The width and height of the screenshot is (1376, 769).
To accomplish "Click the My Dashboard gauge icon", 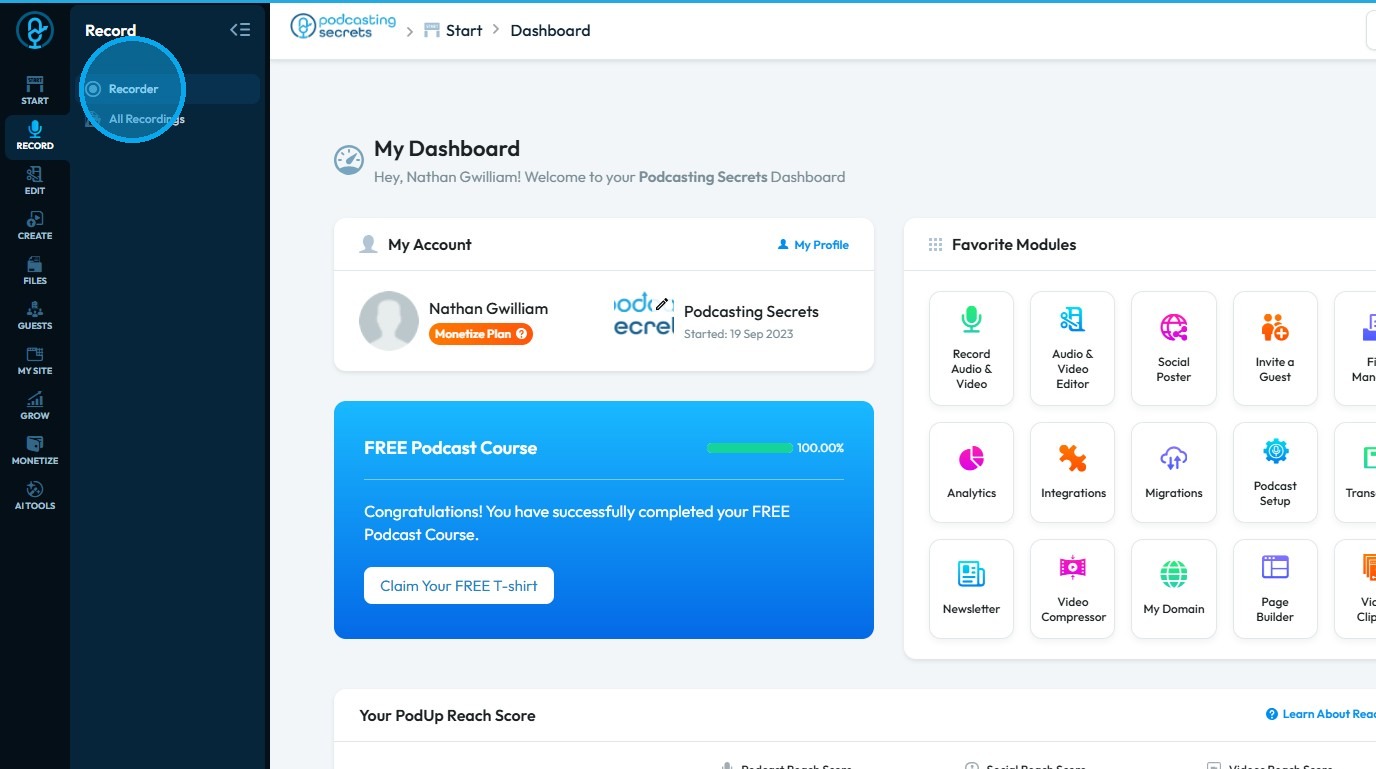I will tap(348, 160).
